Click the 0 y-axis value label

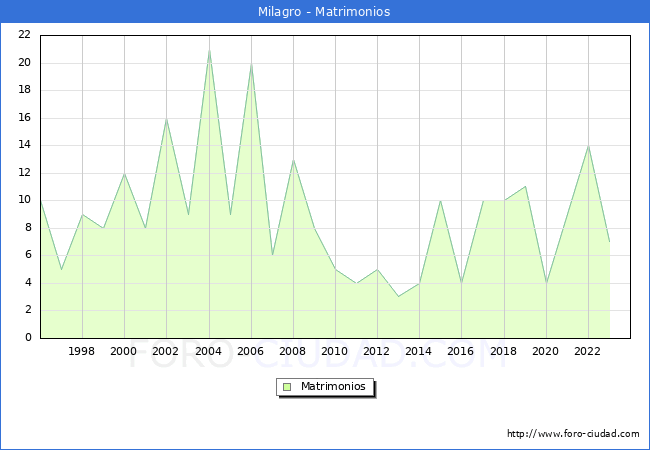point(28,337)
